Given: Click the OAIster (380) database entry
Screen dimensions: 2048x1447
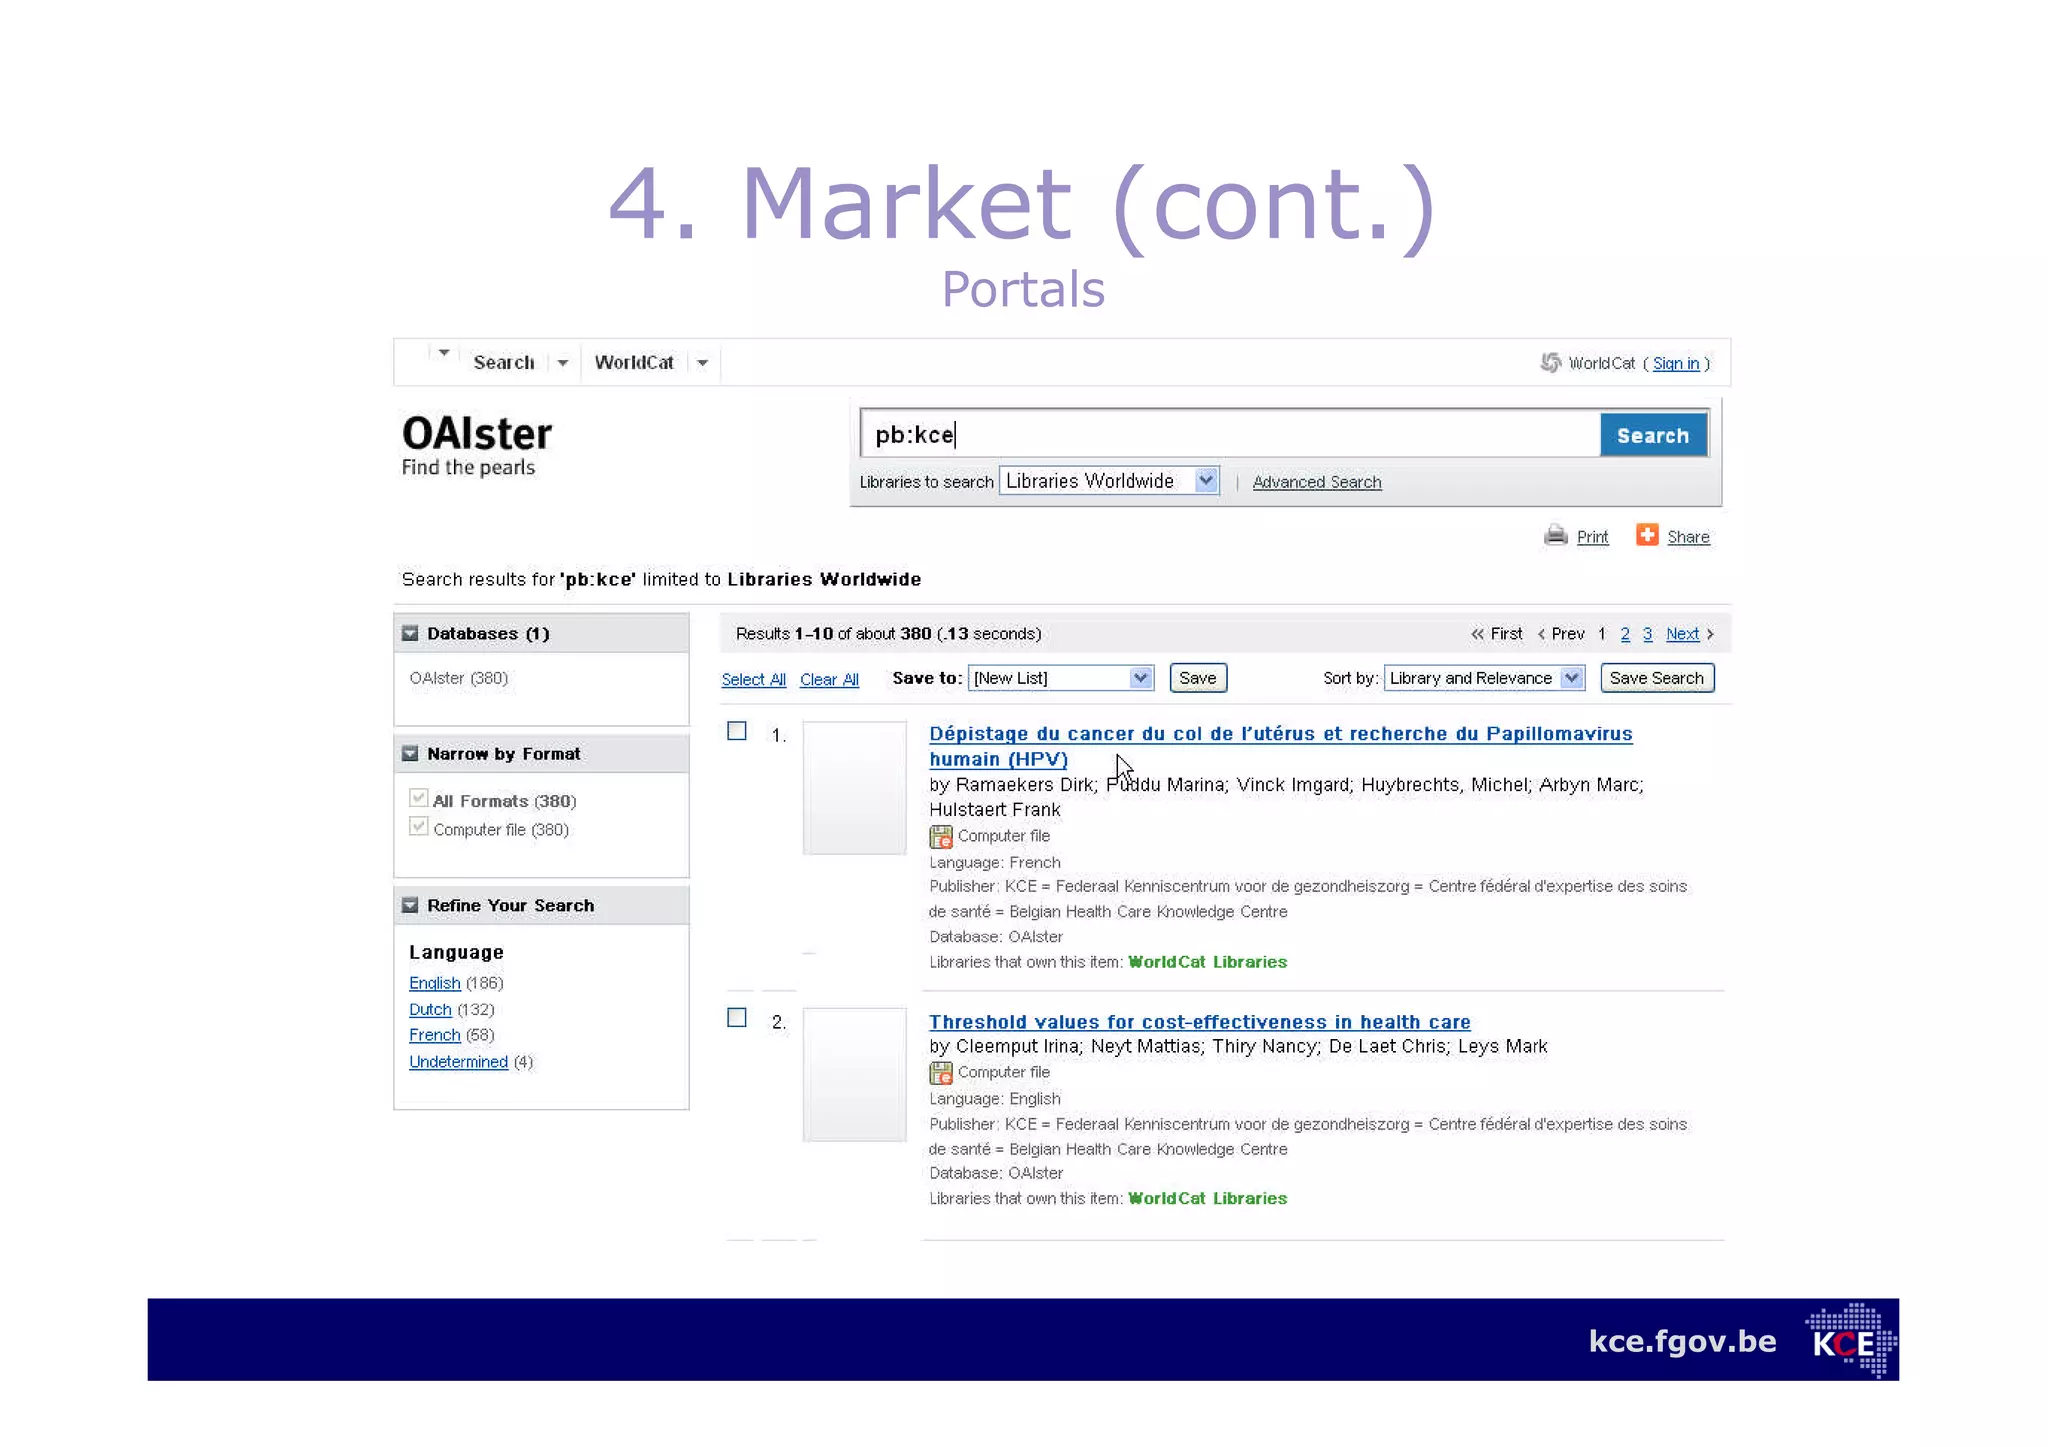Looking at the screenshot, I should pos(459,678).
